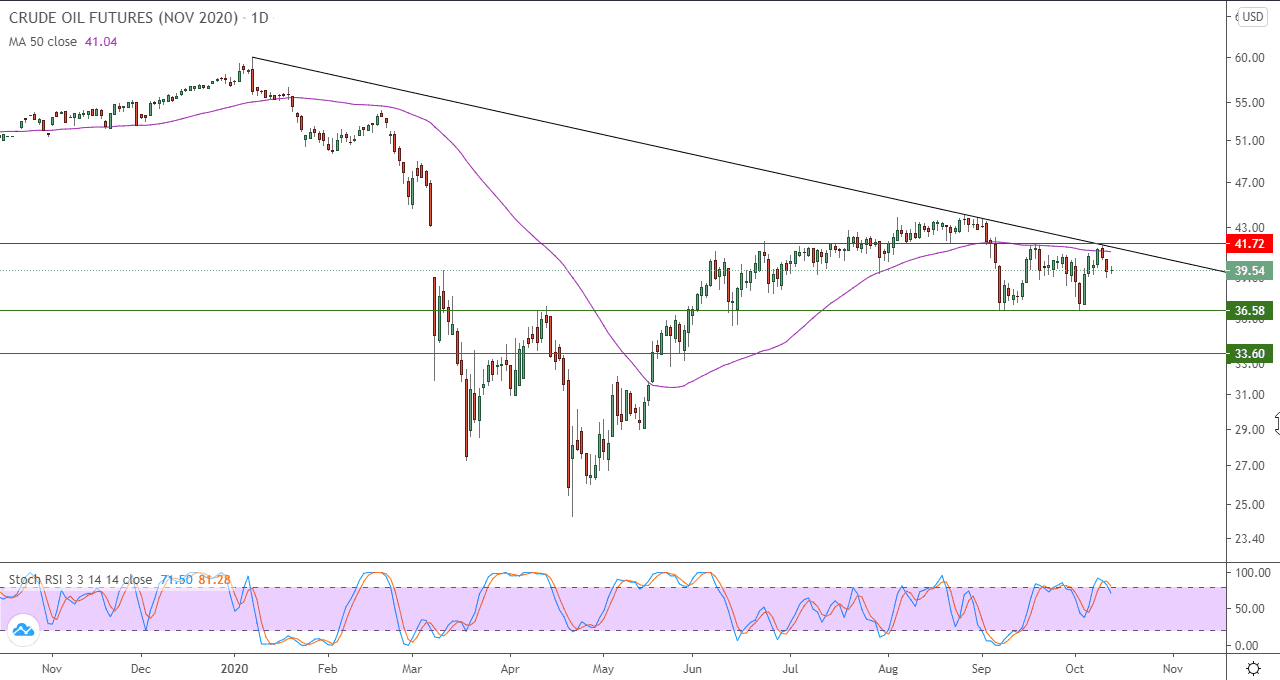The height and width of the screenshot is (680, 1280).
Task: Click the Jun label on time axis
Action: (691, 667)
